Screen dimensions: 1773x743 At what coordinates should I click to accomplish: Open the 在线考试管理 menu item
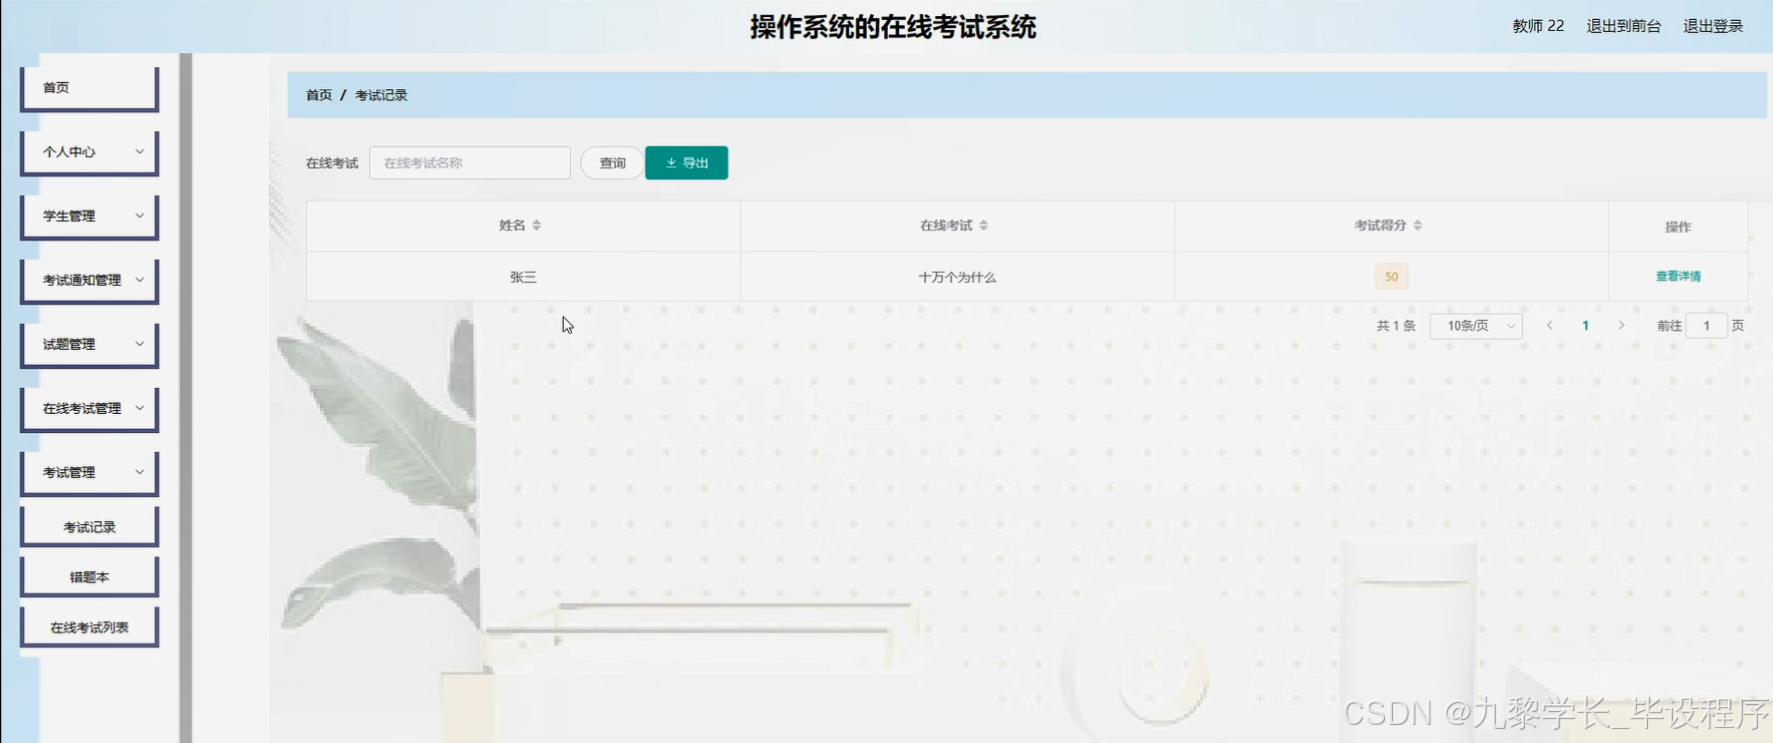tap(90, 408)
